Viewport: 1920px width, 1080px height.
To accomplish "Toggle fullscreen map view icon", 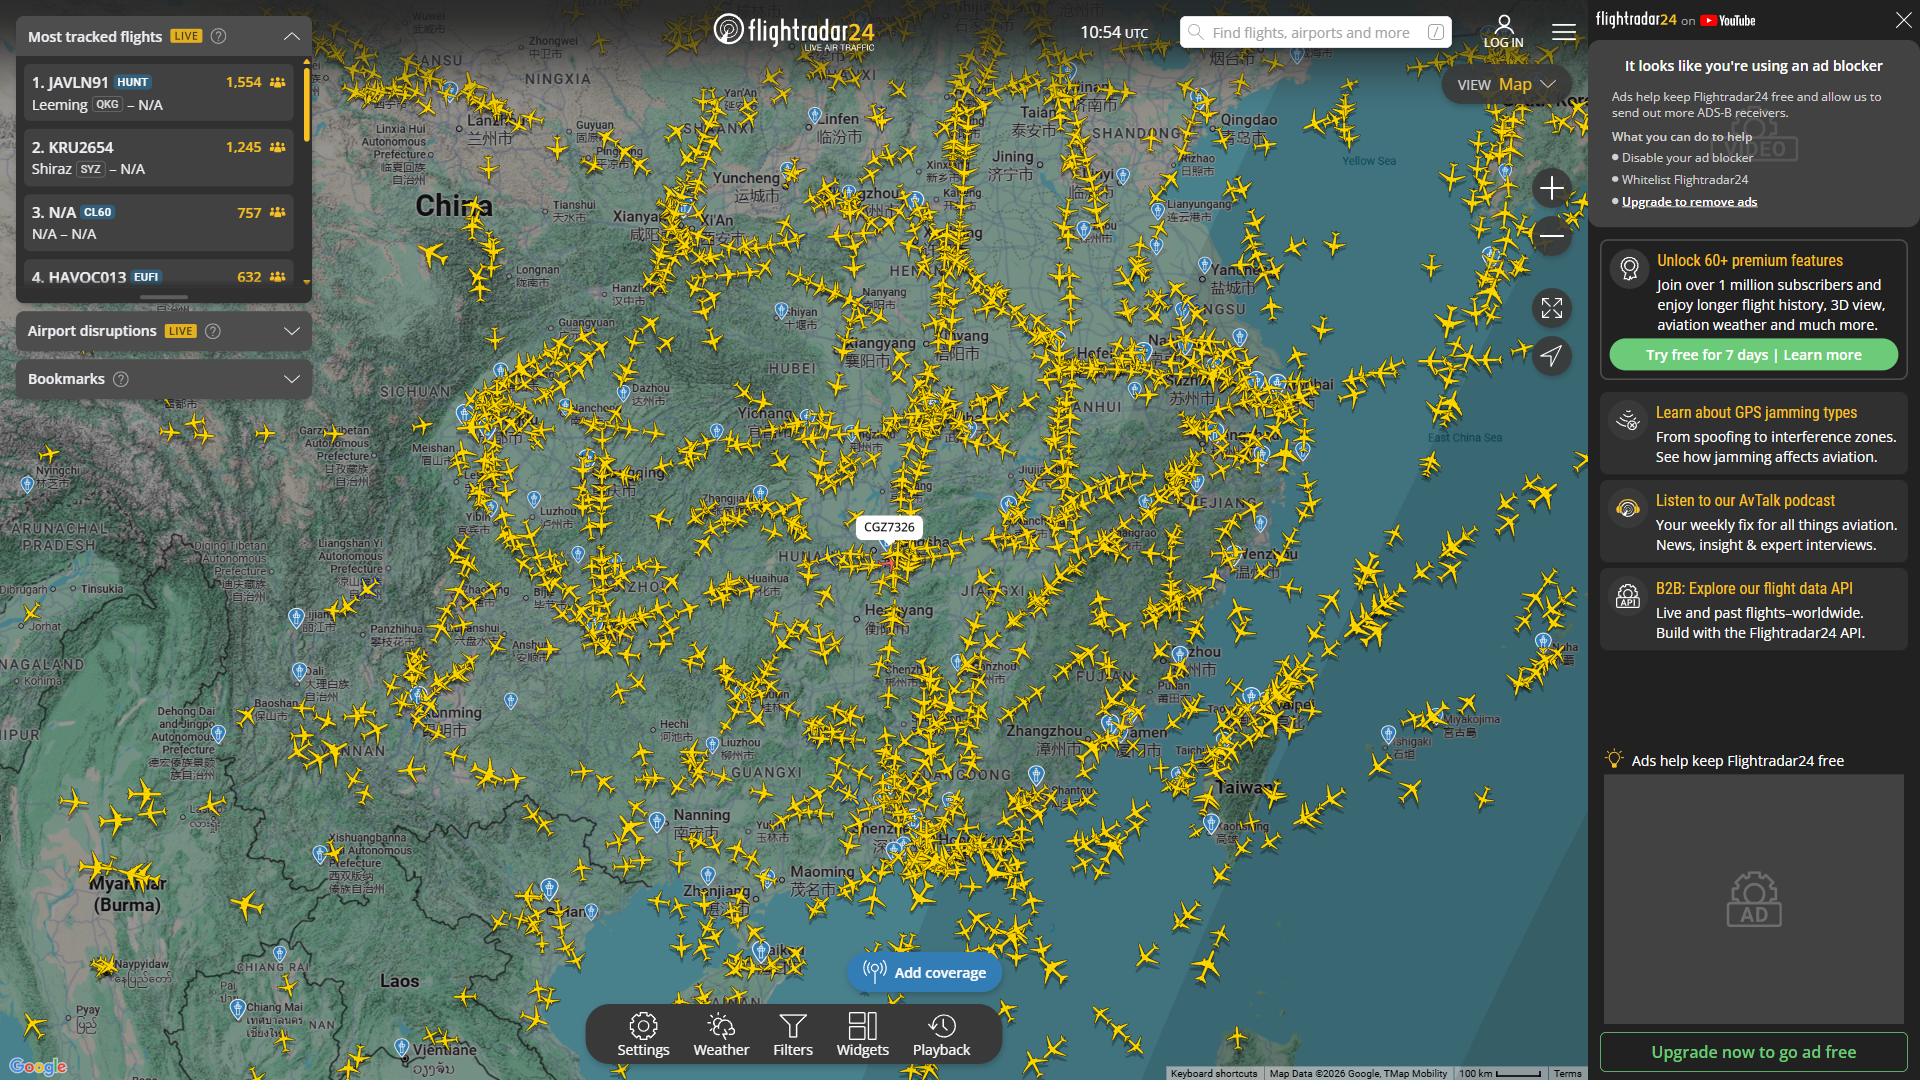I will tap(1552, 308).
